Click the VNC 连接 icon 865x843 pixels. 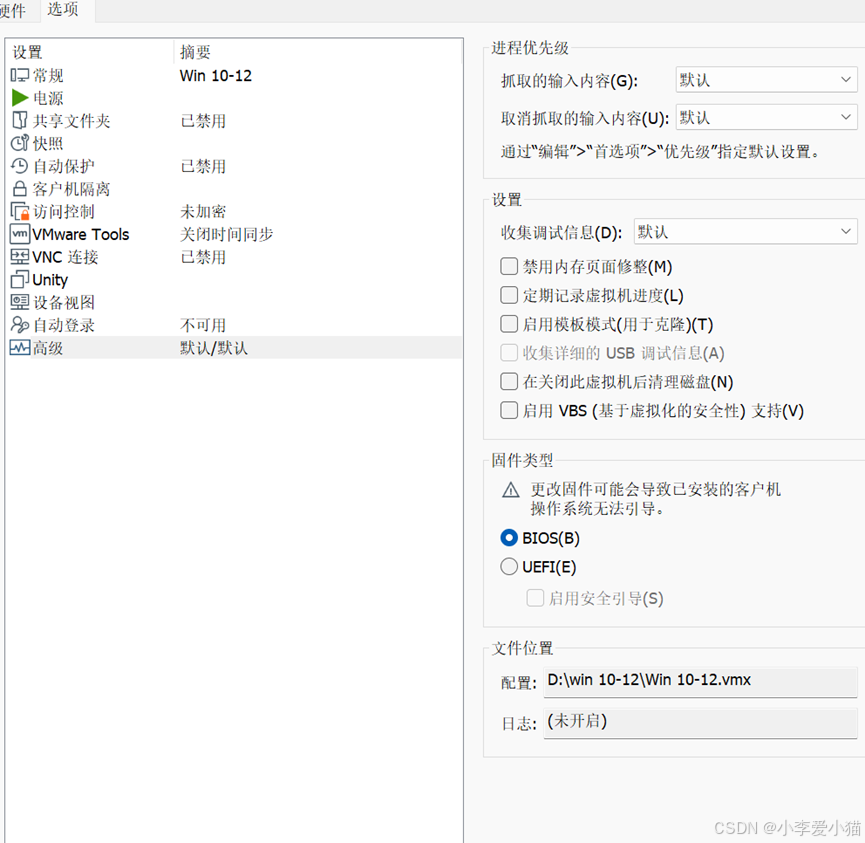click(19, 257)
